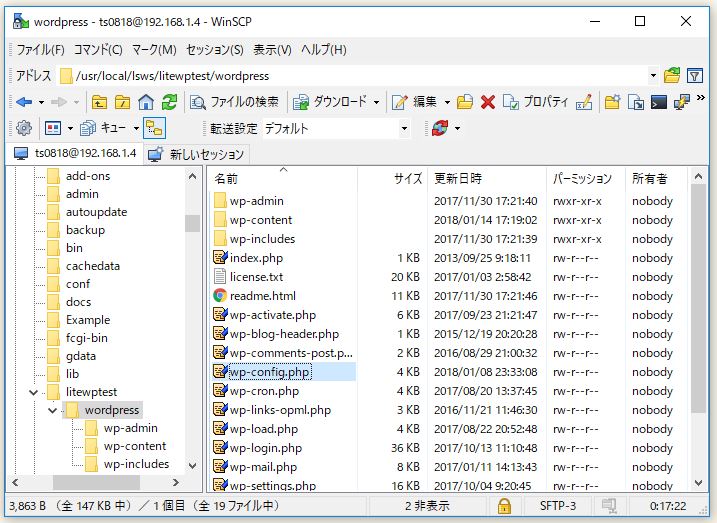Open Back history dropdown arrow

[x=41, y=102]
